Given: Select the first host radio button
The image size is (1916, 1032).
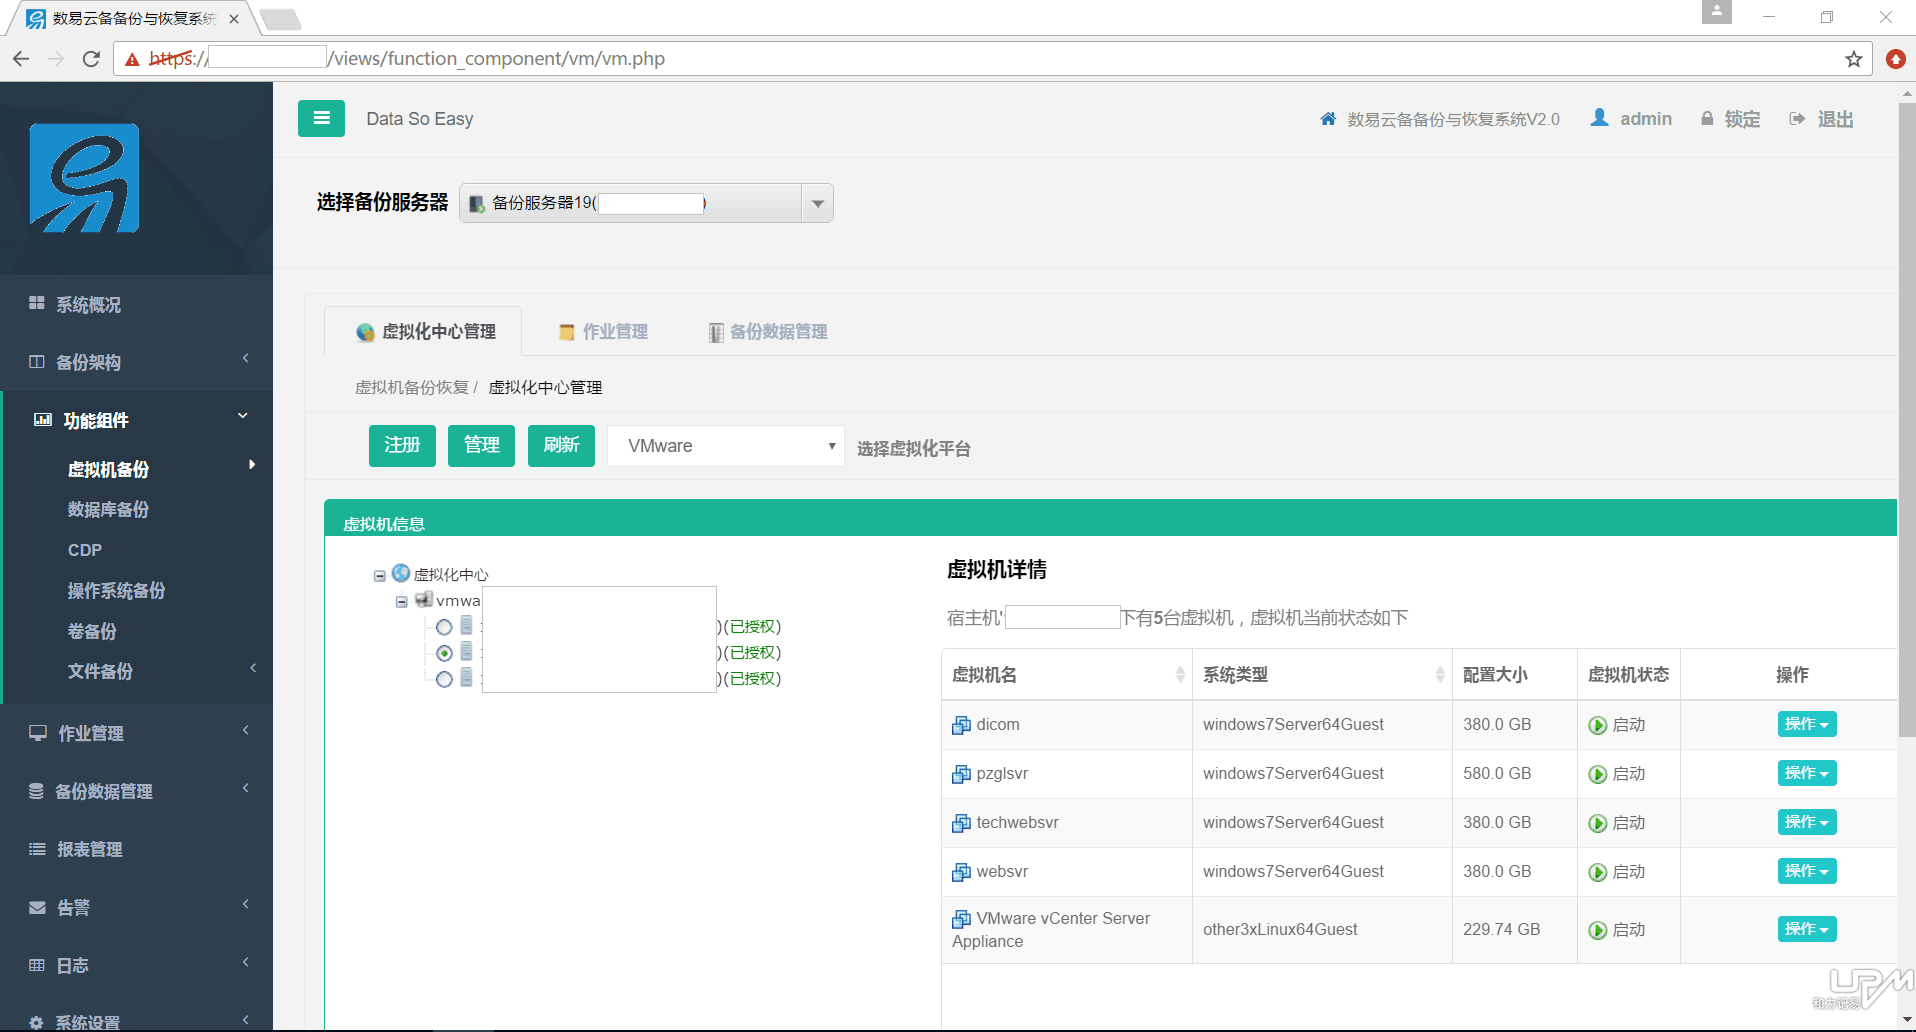Looking at the screenshot, I should pos(444,627).
